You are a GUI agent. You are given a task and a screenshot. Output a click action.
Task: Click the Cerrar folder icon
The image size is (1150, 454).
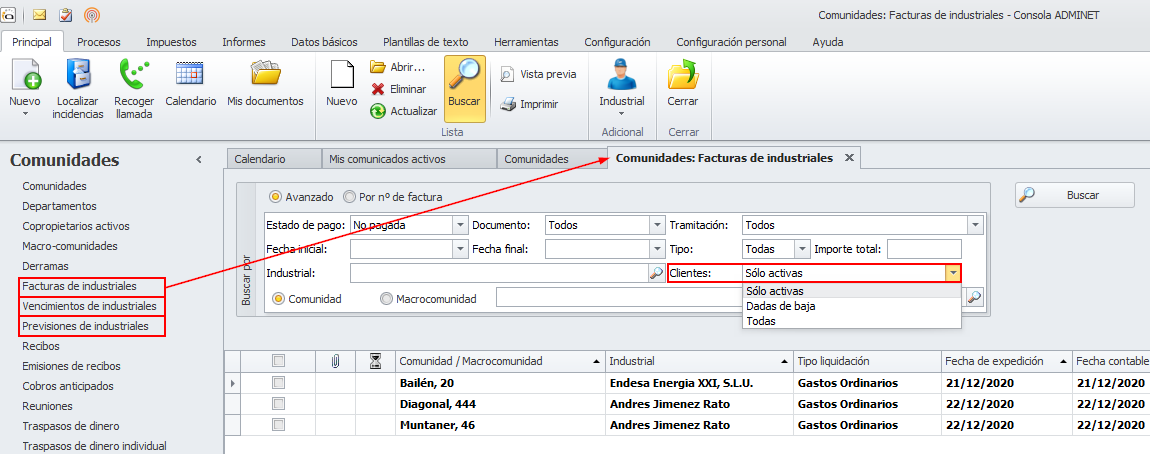tap(682, 74)
